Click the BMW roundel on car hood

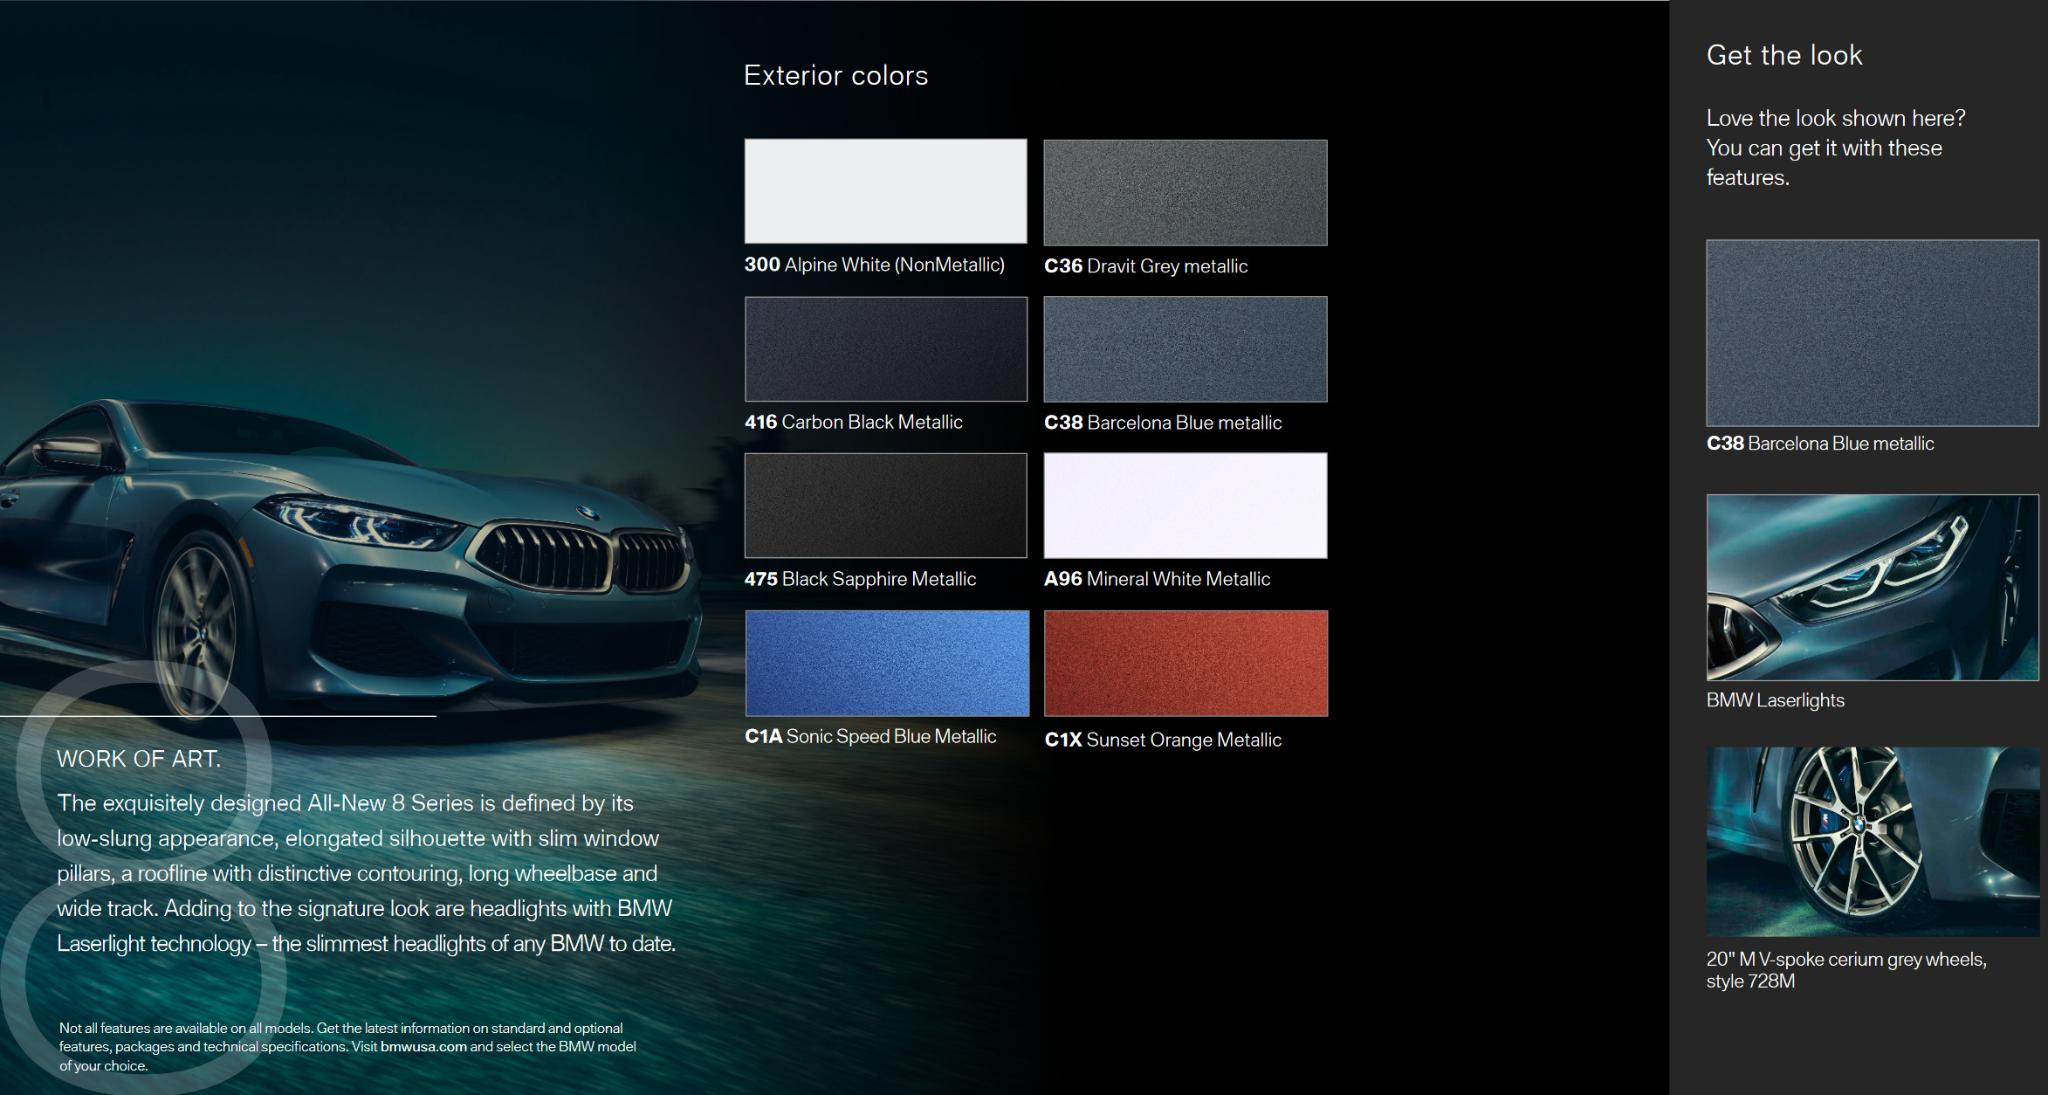click(587, 513)
